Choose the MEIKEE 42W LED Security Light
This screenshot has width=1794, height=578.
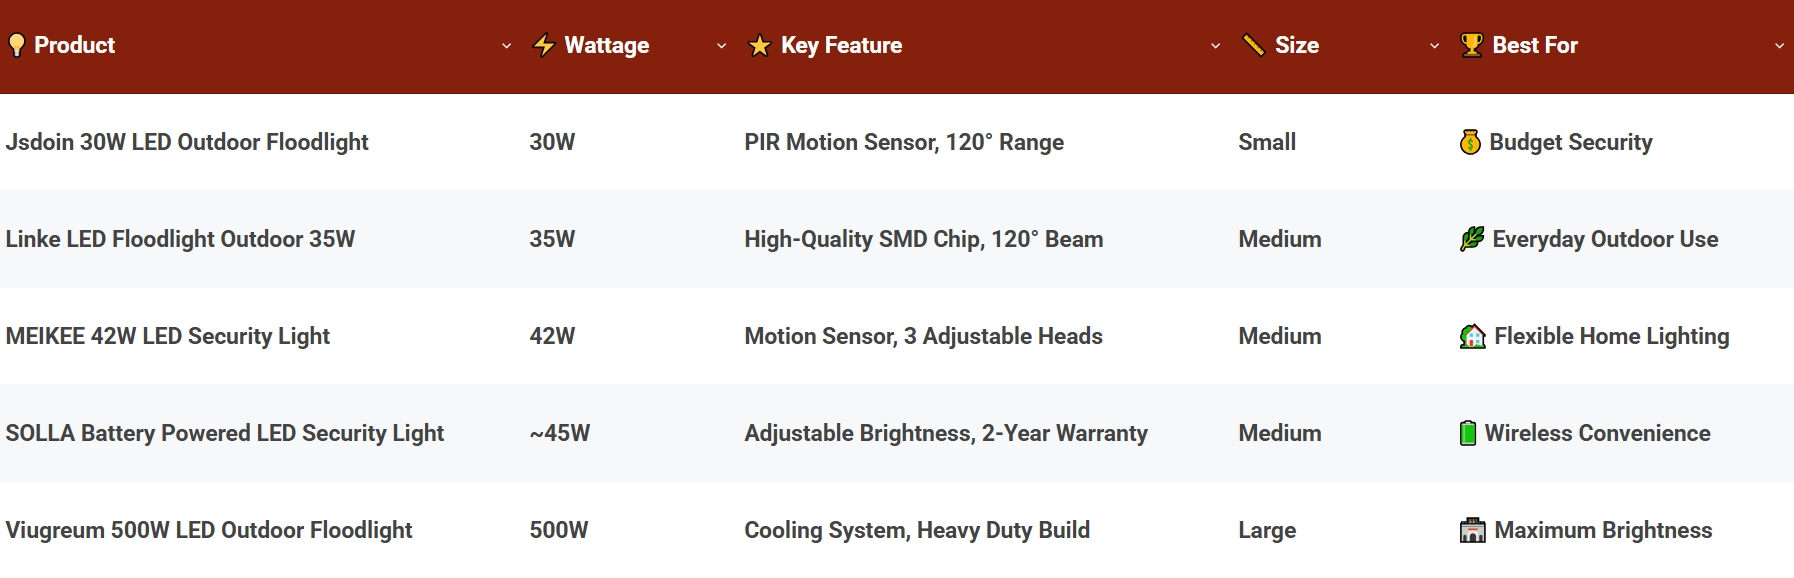[x=168, y=336]
